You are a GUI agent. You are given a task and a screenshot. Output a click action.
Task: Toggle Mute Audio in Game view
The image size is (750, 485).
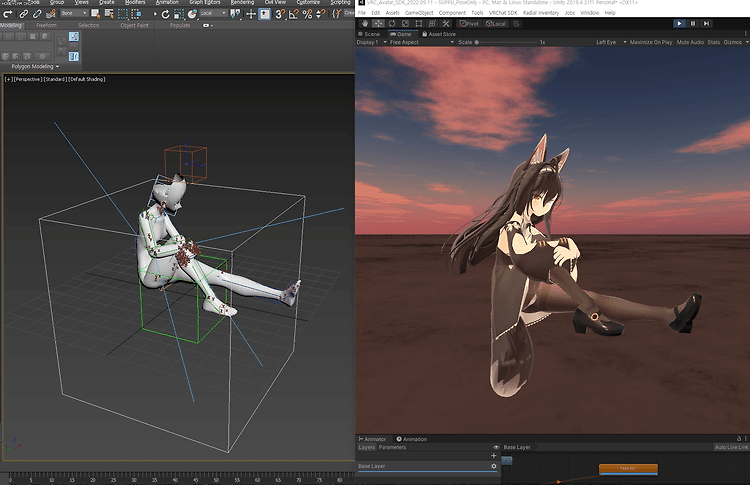pyautogui.click(x=690, y=42)
